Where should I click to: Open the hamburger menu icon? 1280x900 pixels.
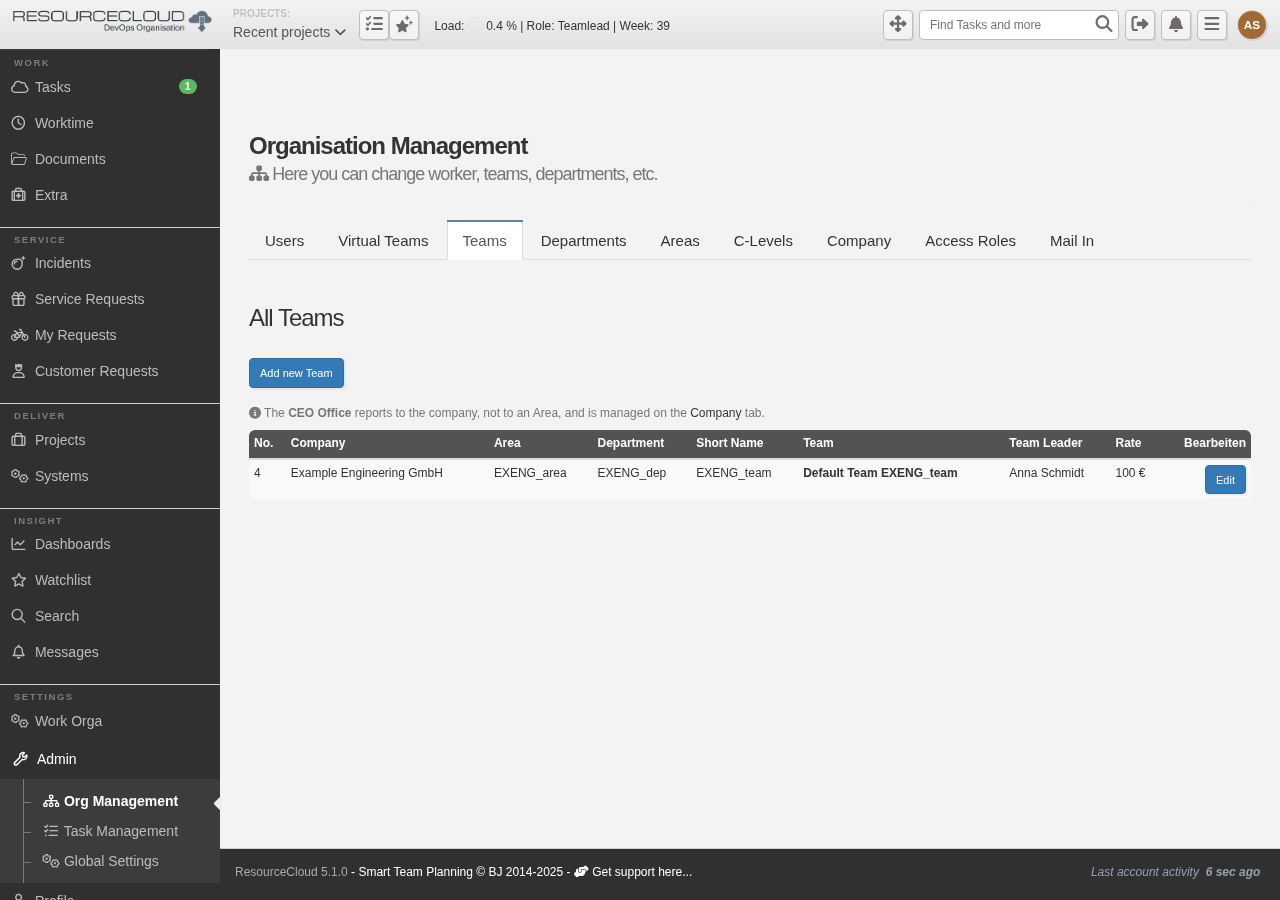(x=1212, y=25)
